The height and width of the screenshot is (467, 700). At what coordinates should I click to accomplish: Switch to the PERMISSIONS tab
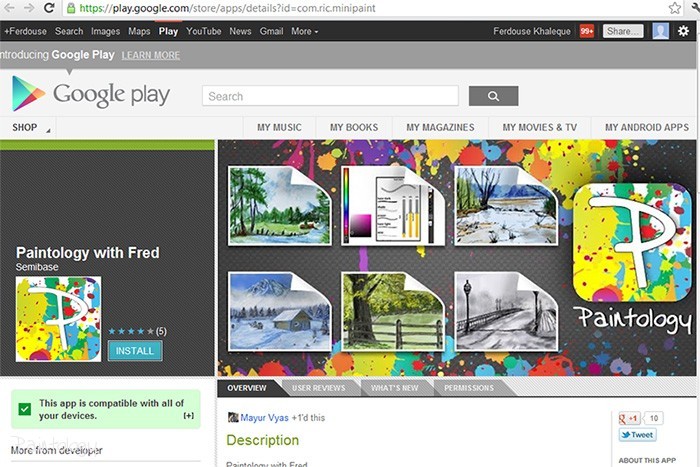tap(469, 388)
